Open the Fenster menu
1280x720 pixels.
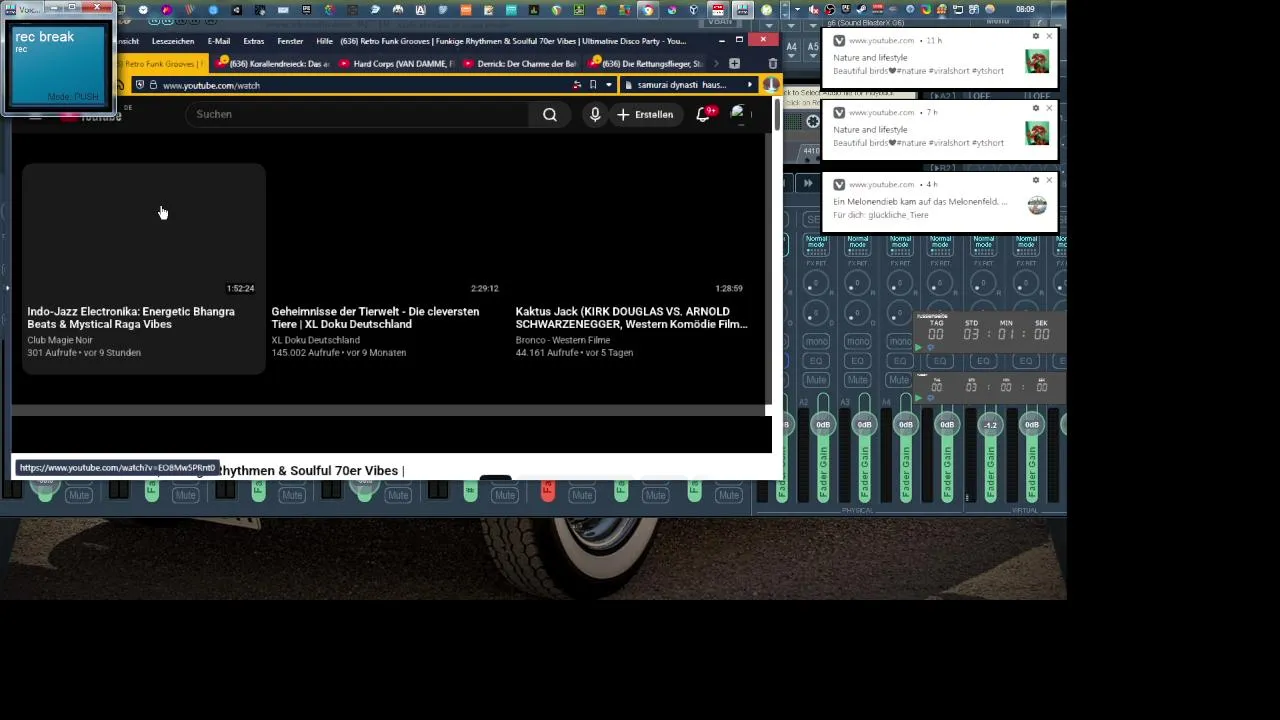pyautogui.click(x=290, y=41)
